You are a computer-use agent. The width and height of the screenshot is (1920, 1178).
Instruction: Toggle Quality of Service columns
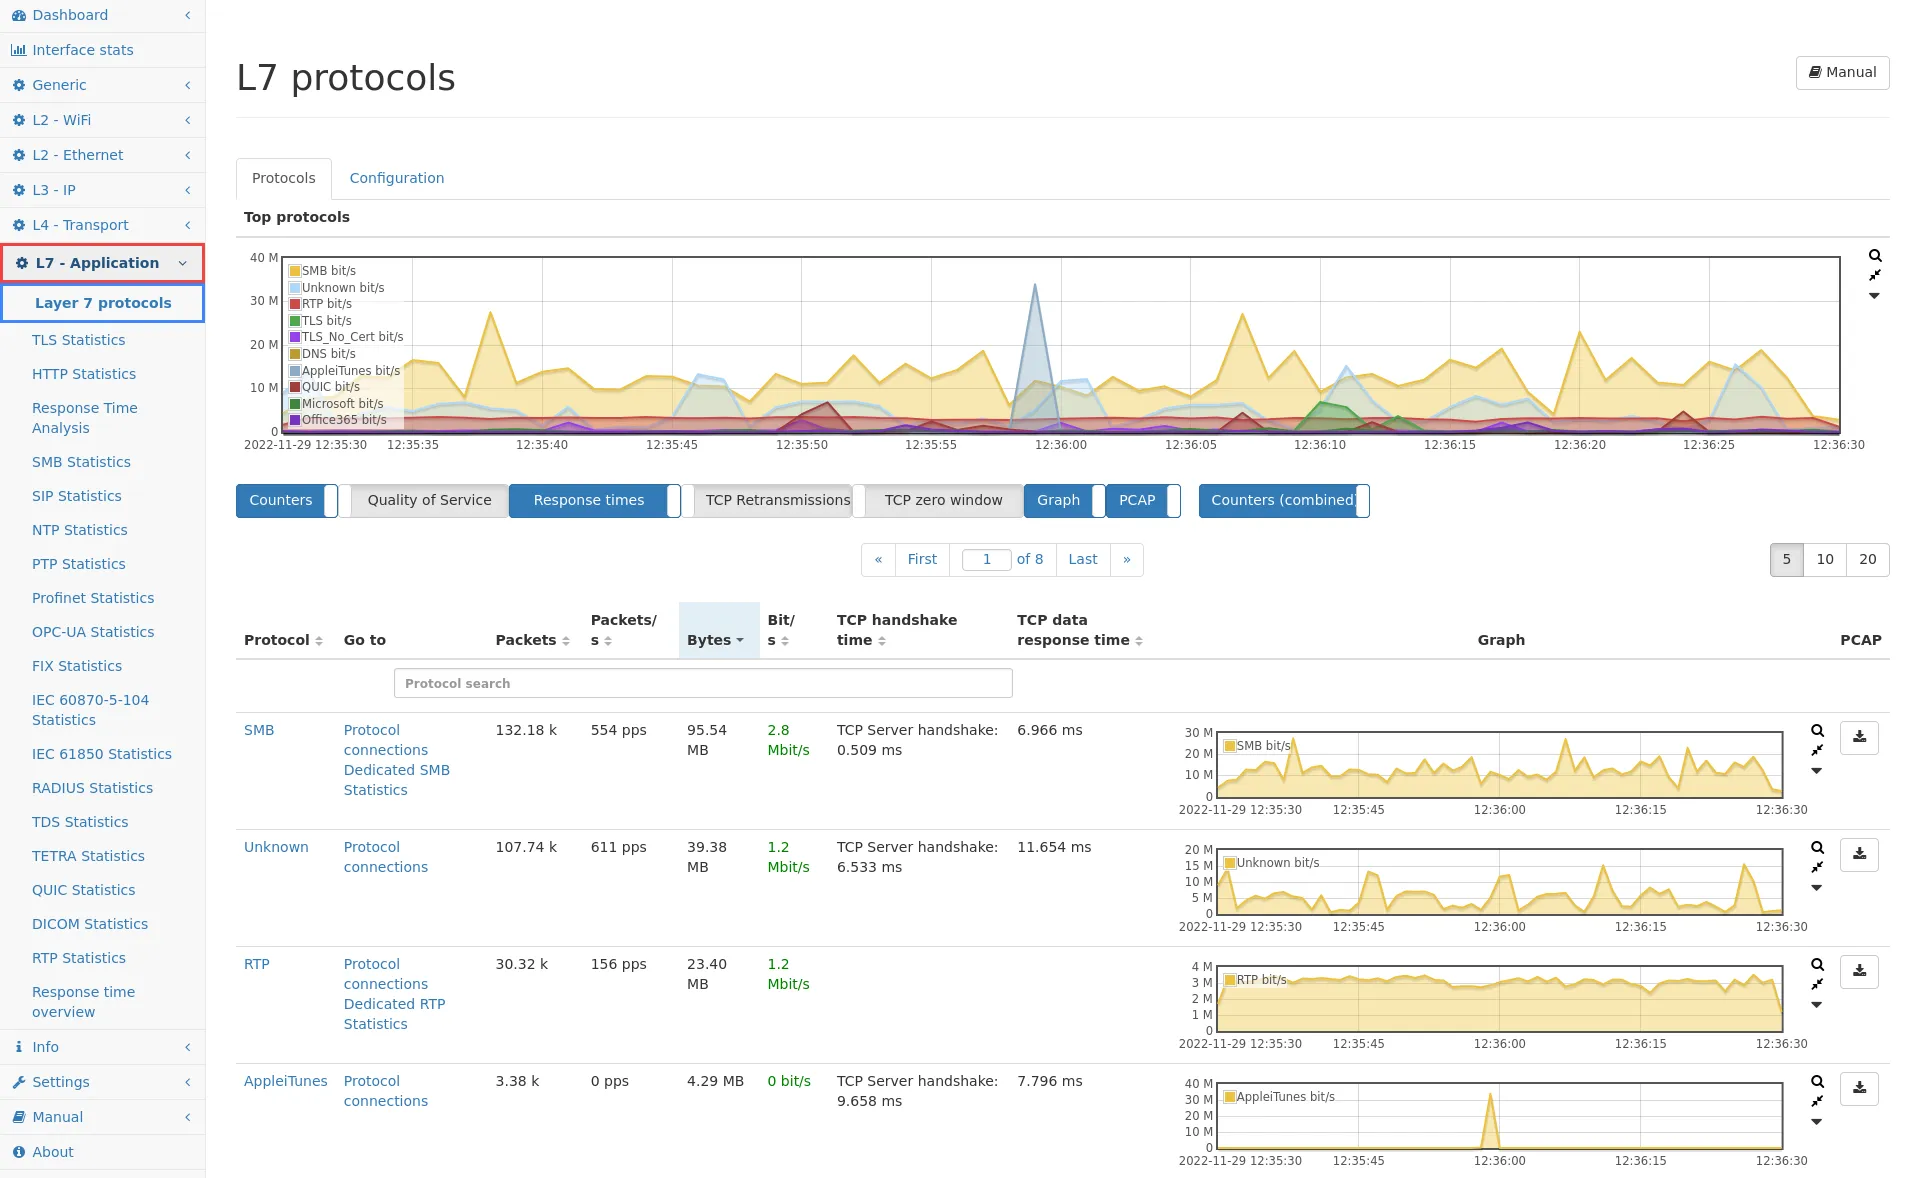pyautogui.click(x=428, y=501)
